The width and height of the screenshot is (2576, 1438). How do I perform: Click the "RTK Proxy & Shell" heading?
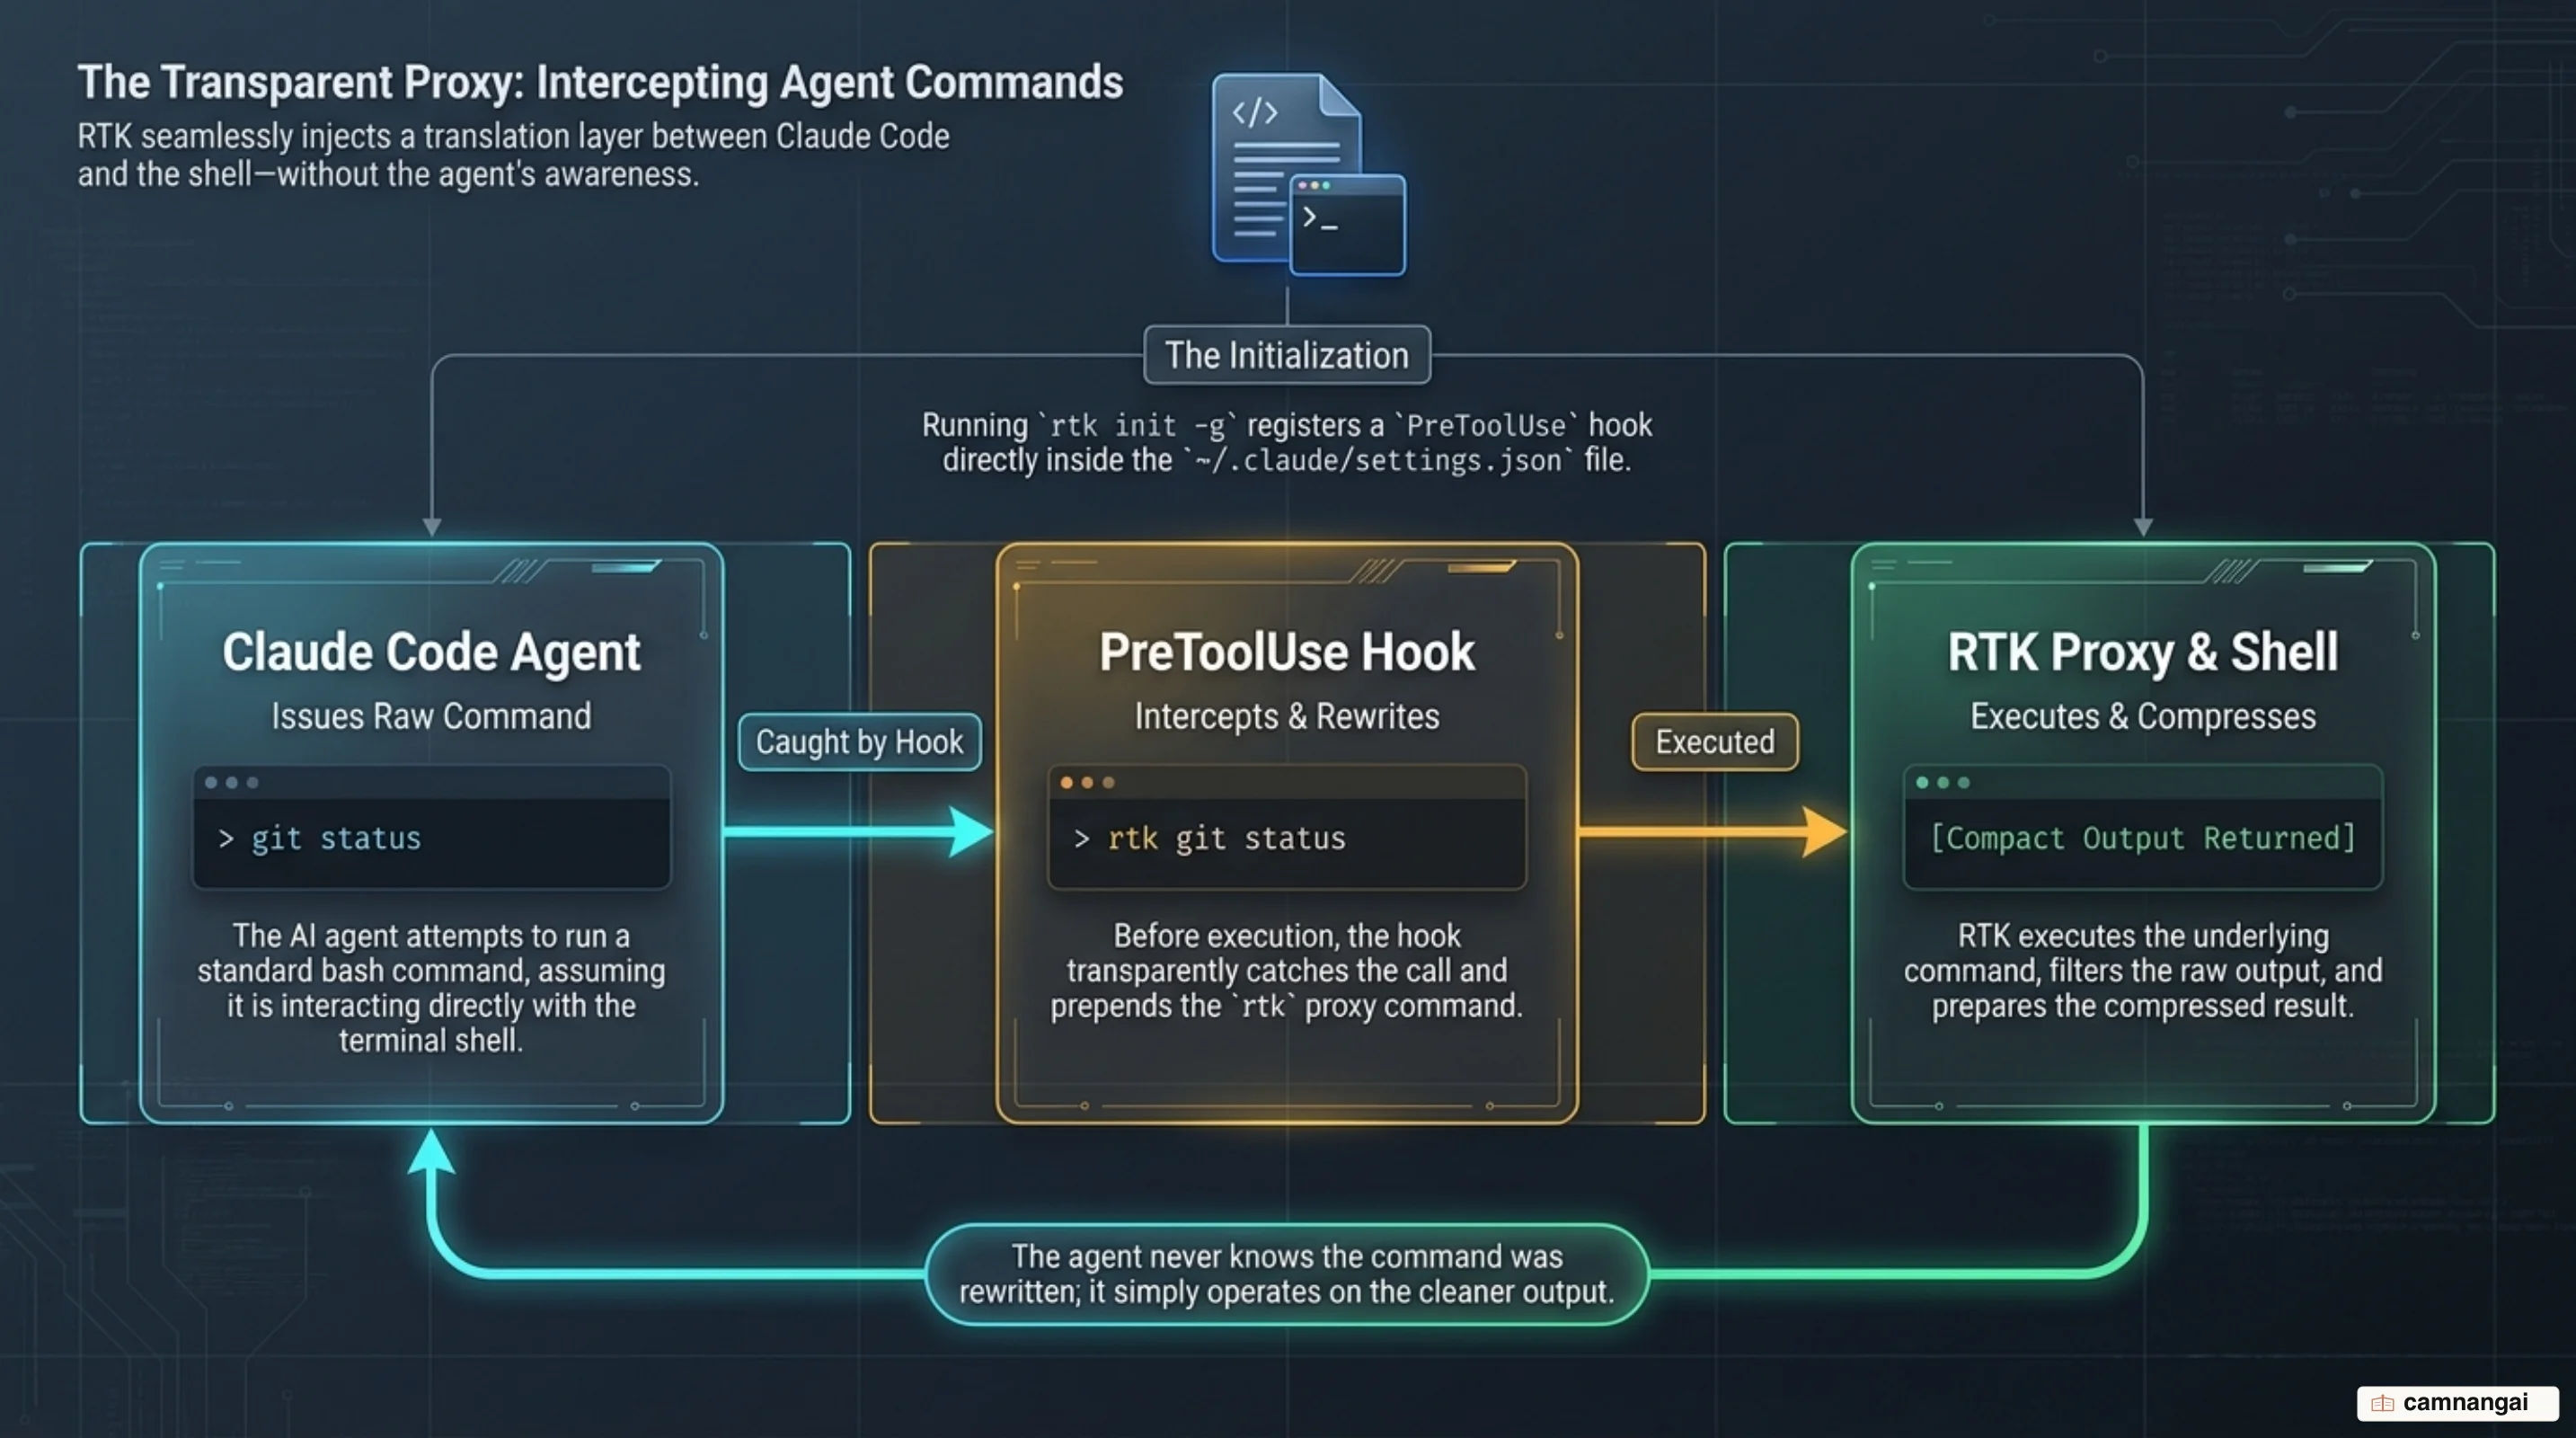pos(2142,653)
